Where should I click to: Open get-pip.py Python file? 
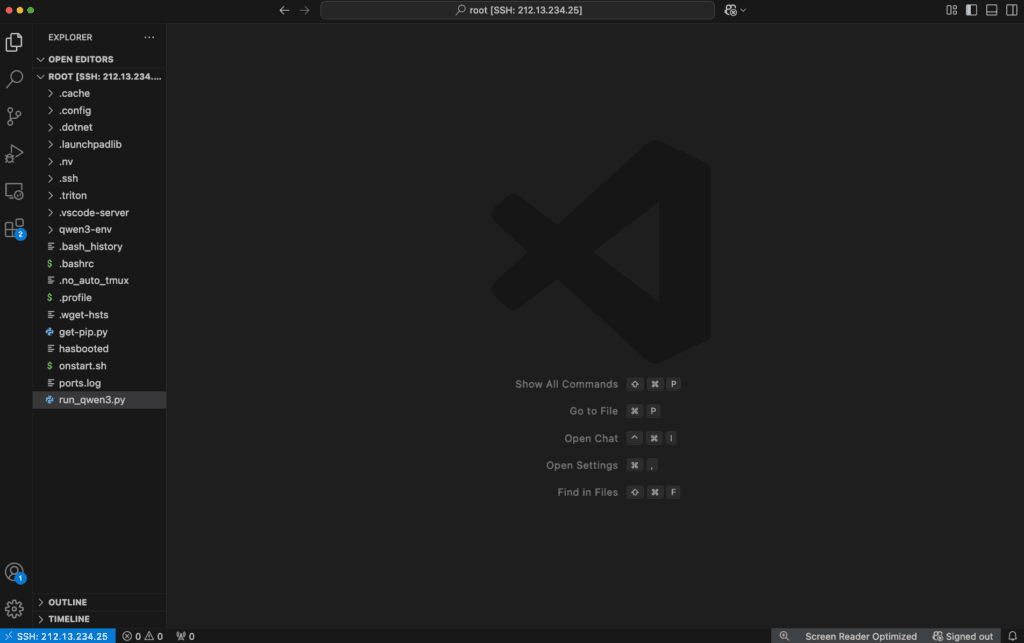(x=99, y=332)
